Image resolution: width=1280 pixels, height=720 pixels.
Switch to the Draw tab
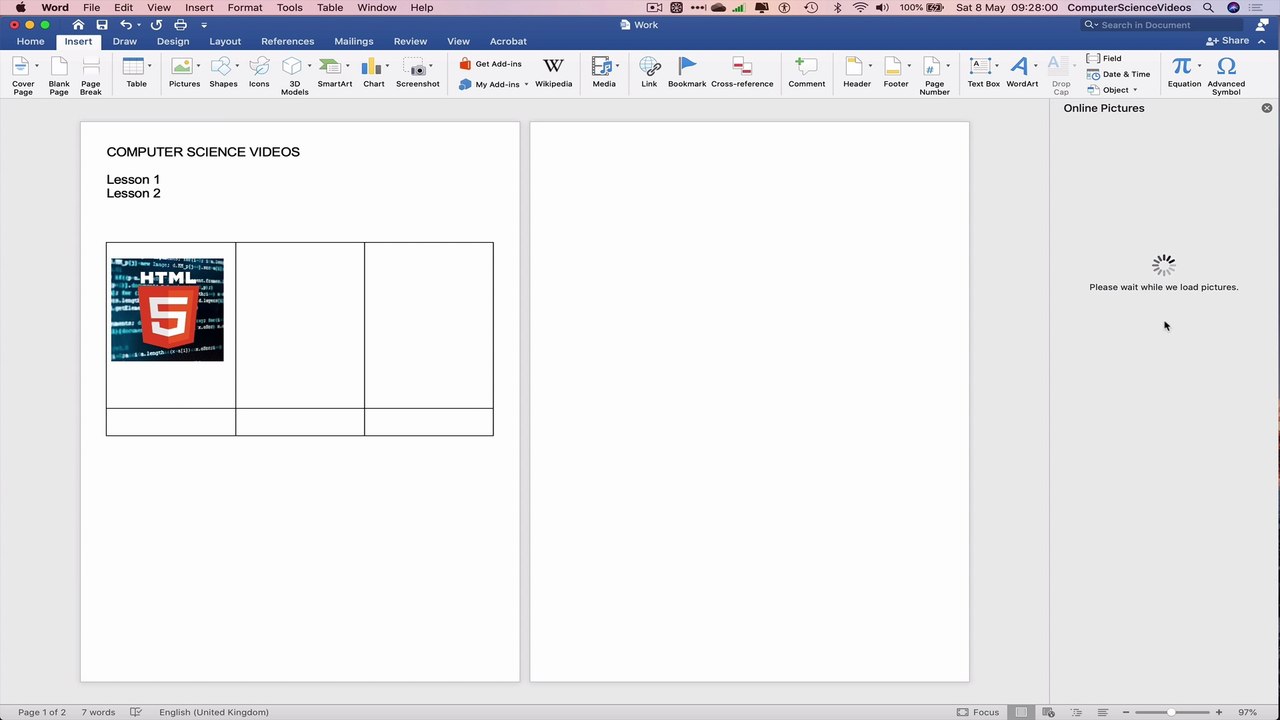[125, 41]
